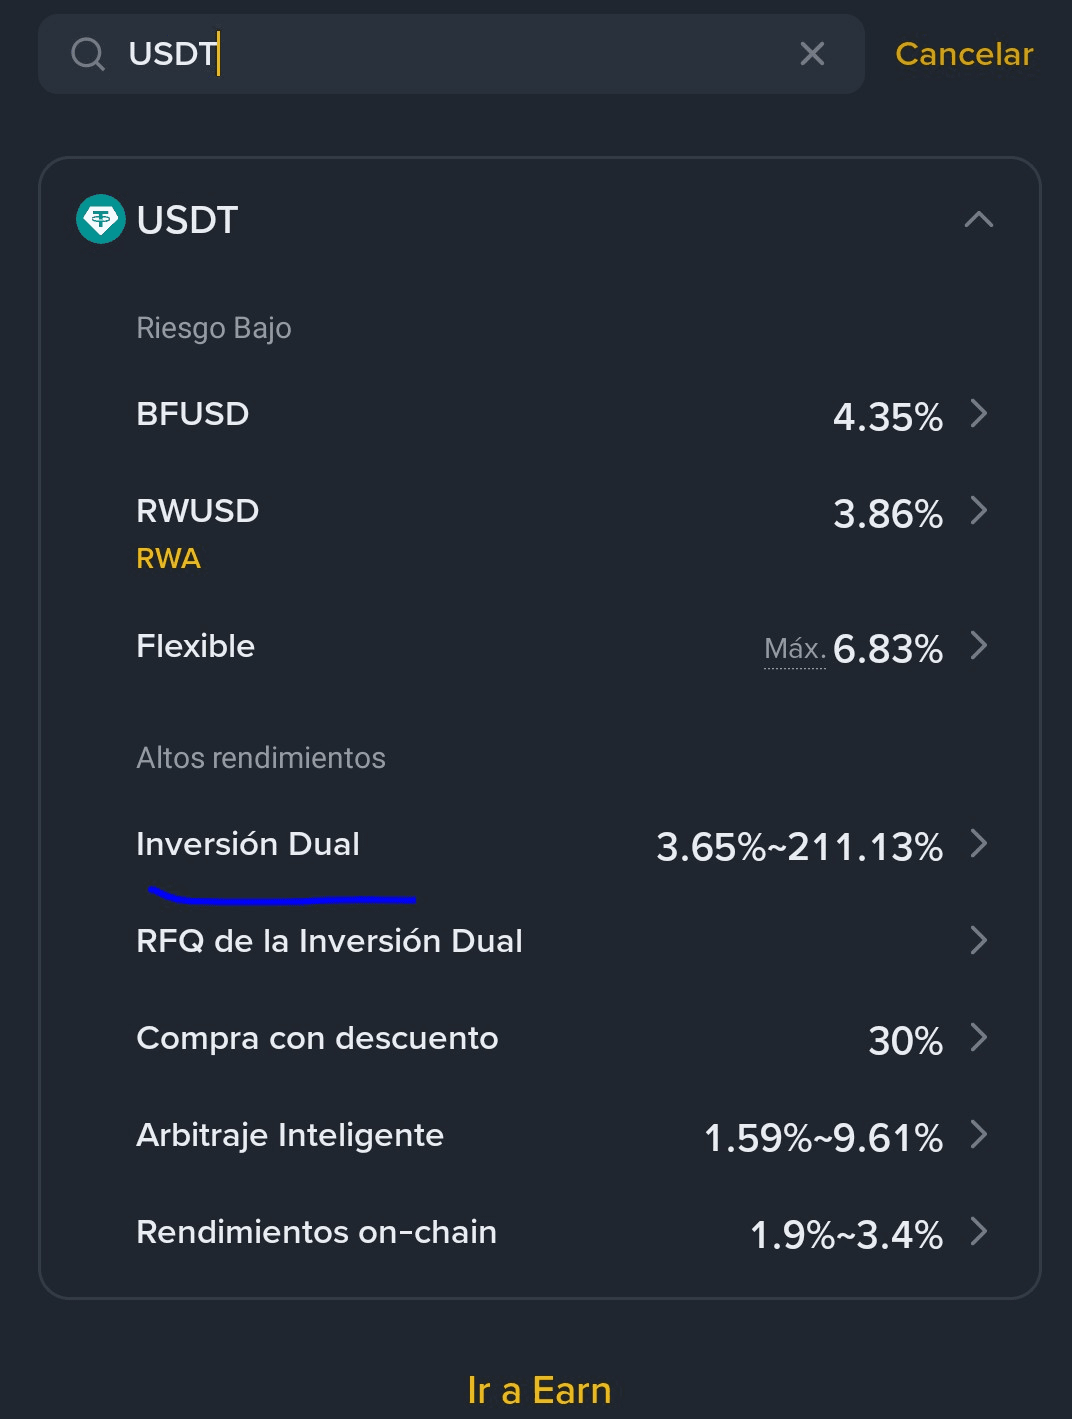This screenshot has width=1072, height=1419.
Task: Select Inversión Dual product label
Action: [248, 844]
